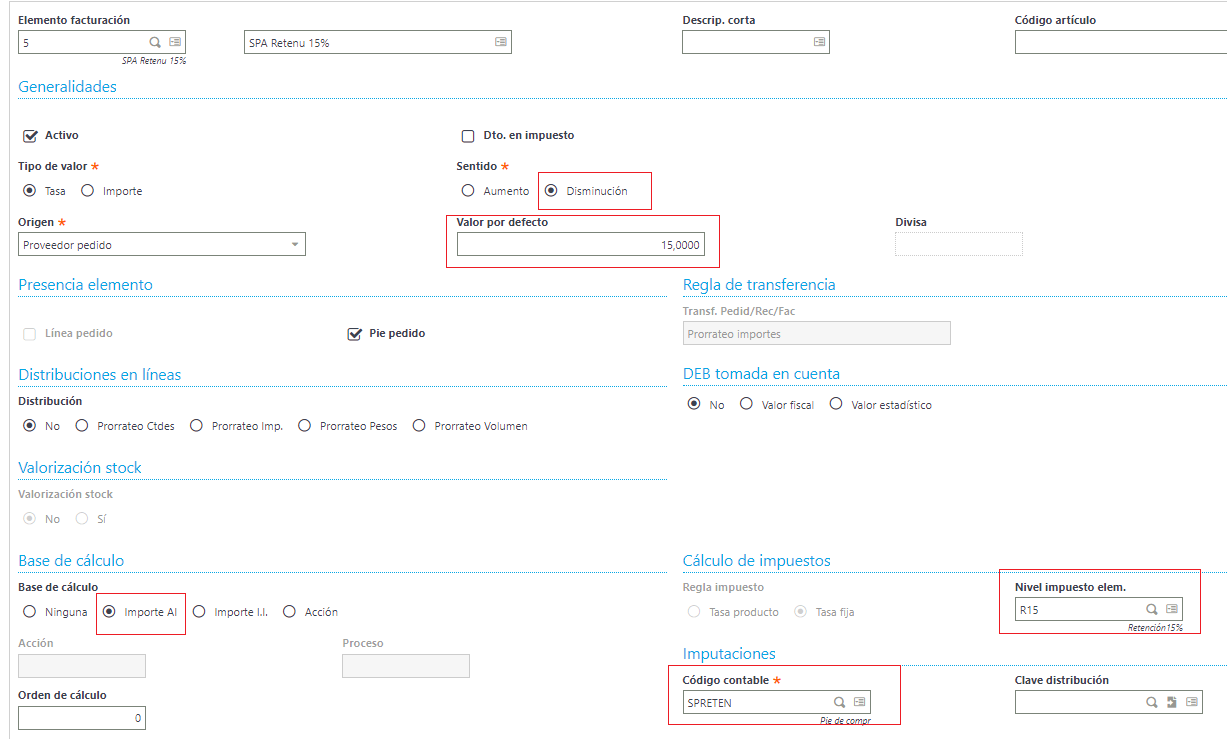
Task: Open the Origen dropdown list
Action: (x=162, y=244)
